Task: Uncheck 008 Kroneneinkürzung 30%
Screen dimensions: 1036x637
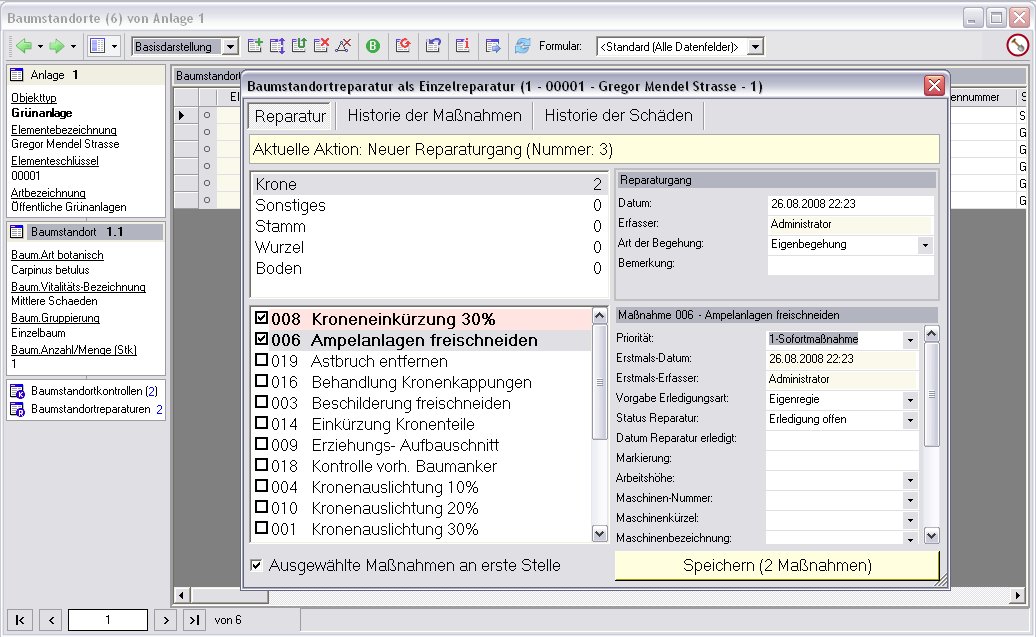Action: [262, 319]
